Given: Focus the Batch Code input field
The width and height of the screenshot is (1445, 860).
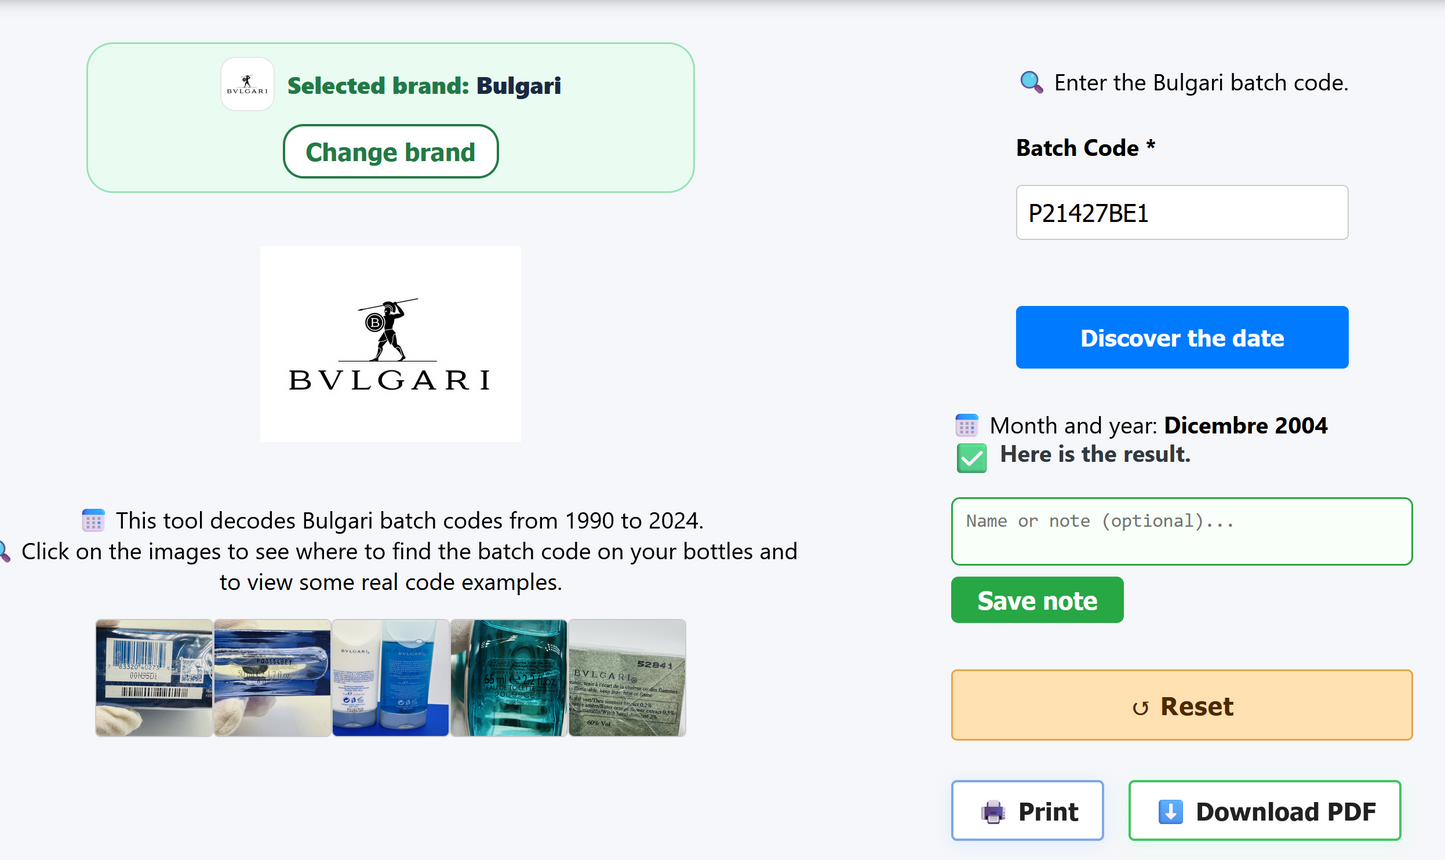Looking at the screenshot, I should (1181, 213).
